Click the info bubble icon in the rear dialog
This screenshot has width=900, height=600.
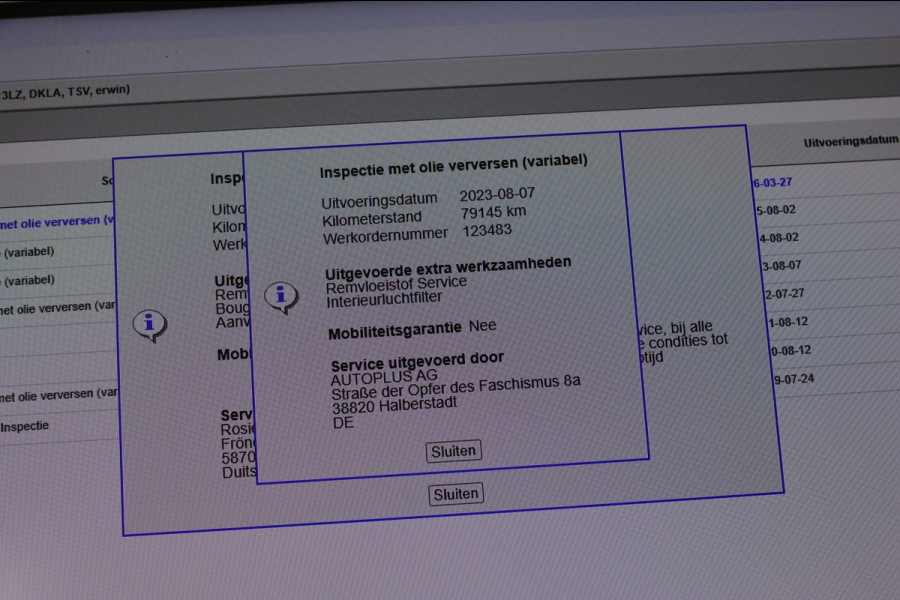[149, 324]
